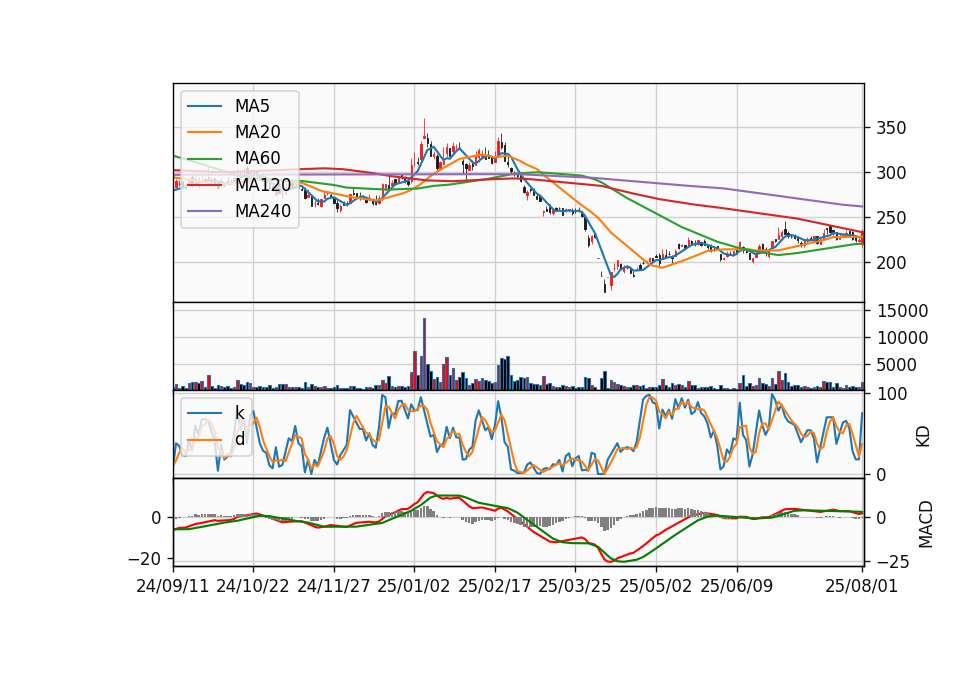Click the 250 price axis label

(891, 218)
